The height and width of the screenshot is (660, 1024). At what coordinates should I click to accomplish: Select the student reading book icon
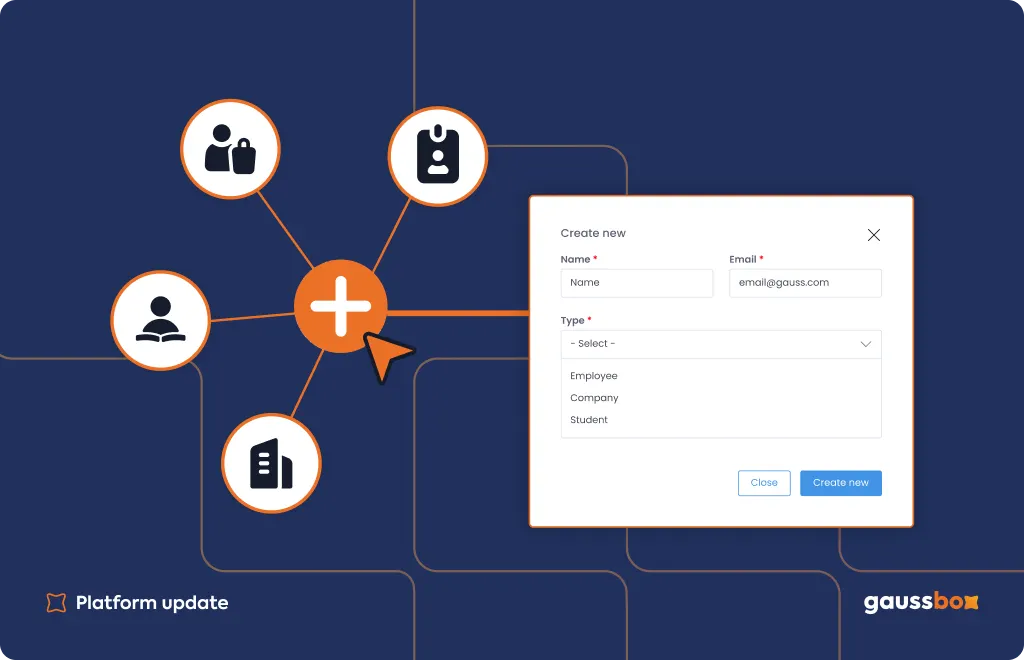point(161,321)
